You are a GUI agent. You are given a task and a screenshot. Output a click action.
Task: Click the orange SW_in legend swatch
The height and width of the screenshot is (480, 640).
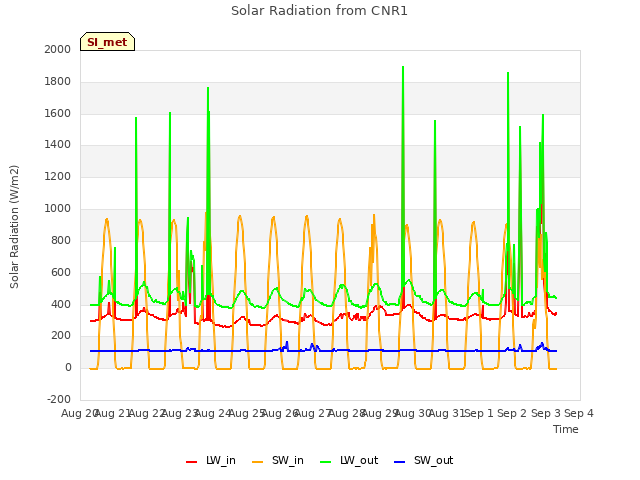click(x=258, y=462)
